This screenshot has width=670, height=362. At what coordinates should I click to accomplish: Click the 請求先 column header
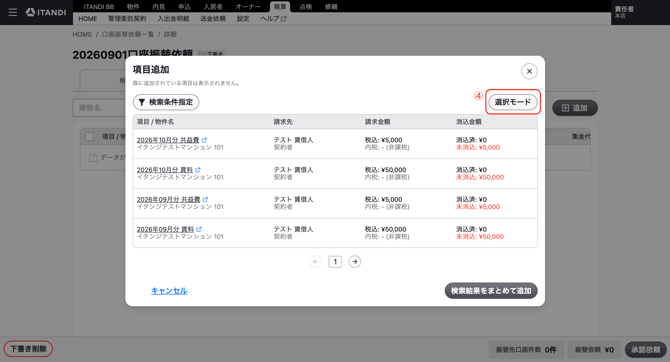(x=283, y=122)
